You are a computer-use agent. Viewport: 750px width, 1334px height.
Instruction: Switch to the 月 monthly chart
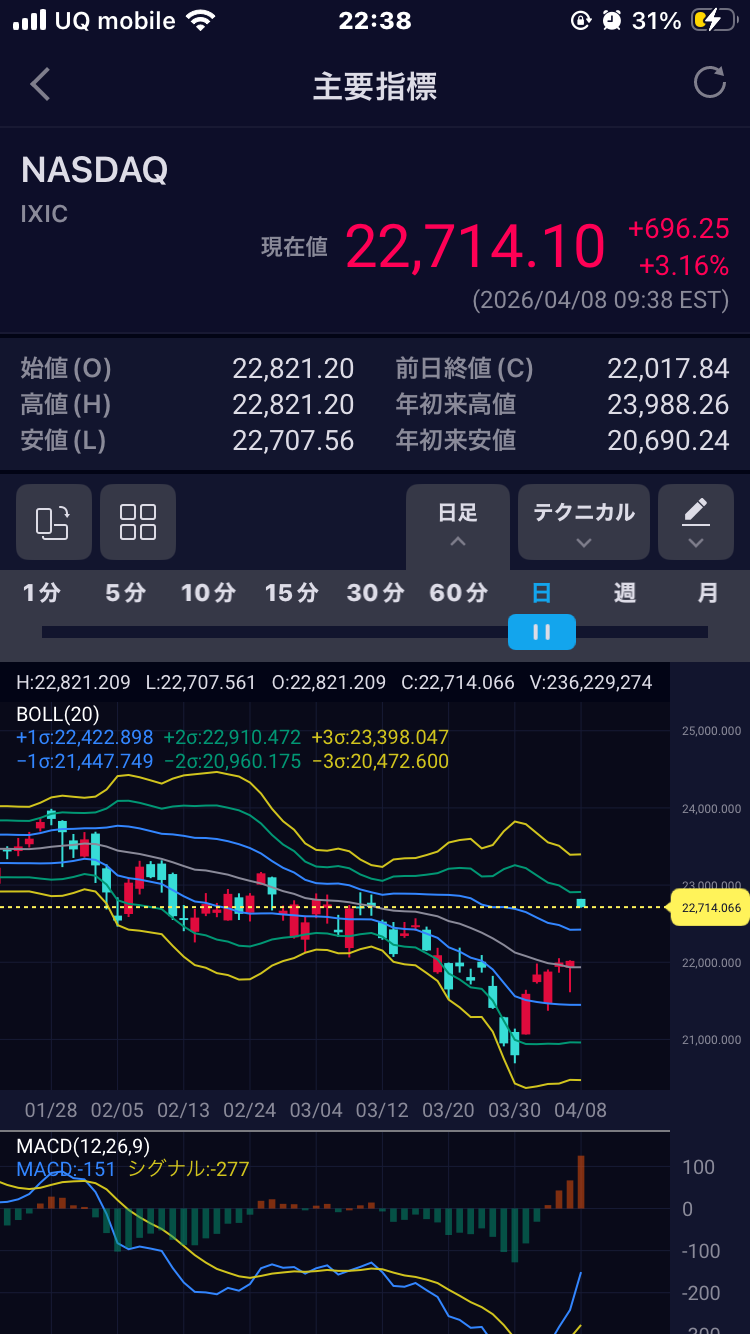[x=708, y=593]
